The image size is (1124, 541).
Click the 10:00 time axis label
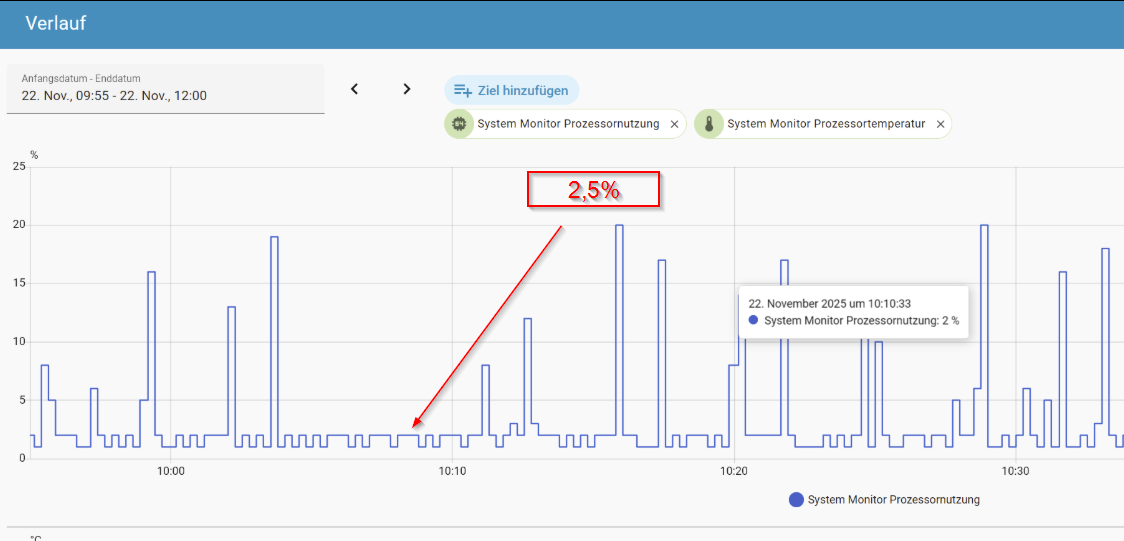[x=171, y=471]
